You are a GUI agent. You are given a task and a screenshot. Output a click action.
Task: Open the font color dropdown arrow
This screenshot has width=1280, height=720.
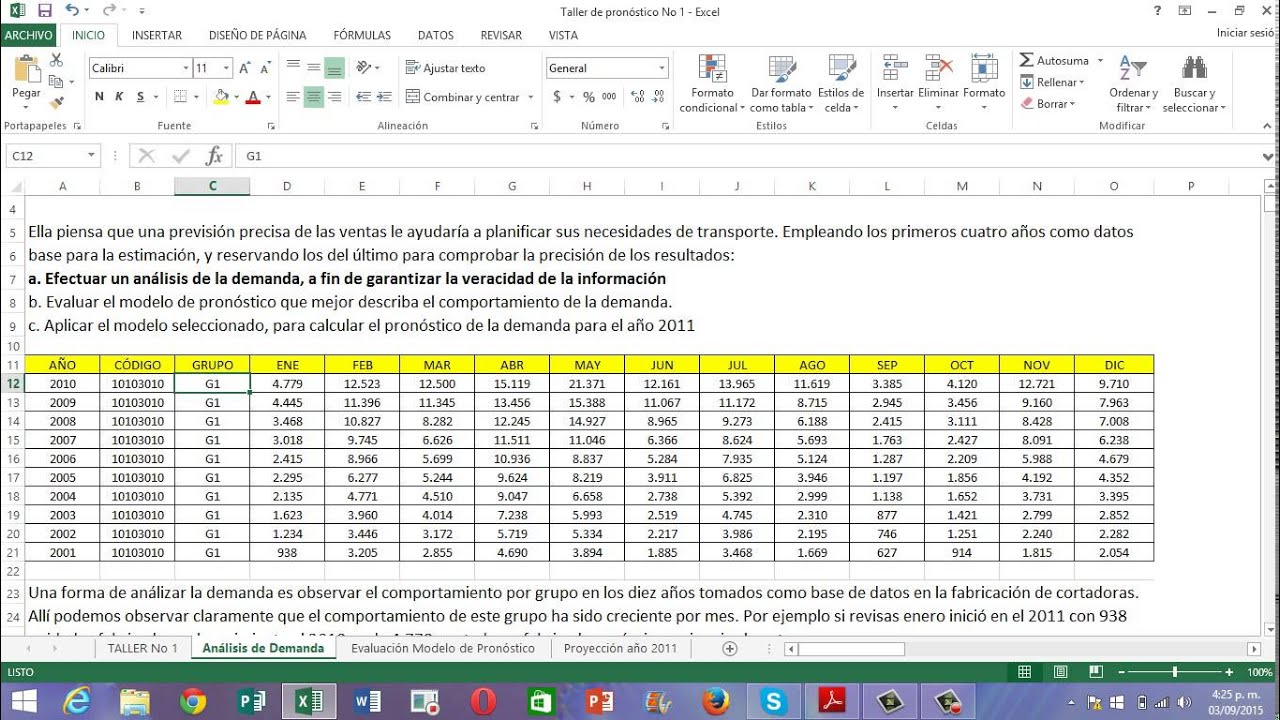coord(267,97)
